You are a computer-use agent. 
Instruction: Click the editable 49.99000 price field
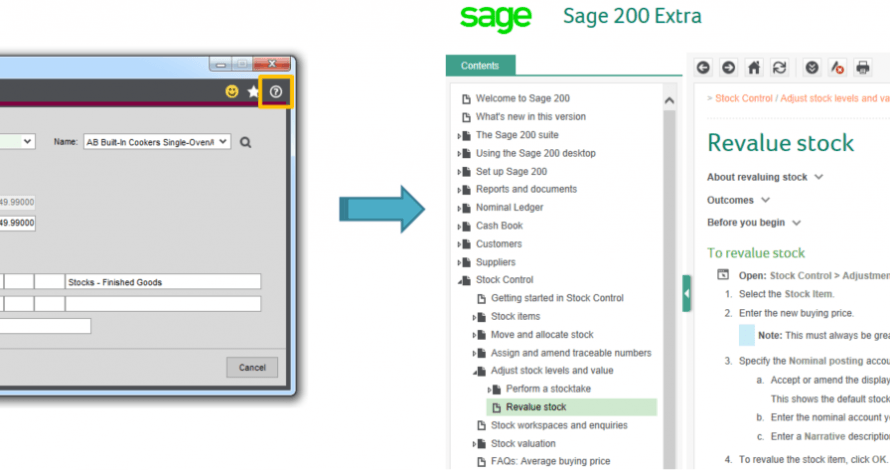(17, 223)
